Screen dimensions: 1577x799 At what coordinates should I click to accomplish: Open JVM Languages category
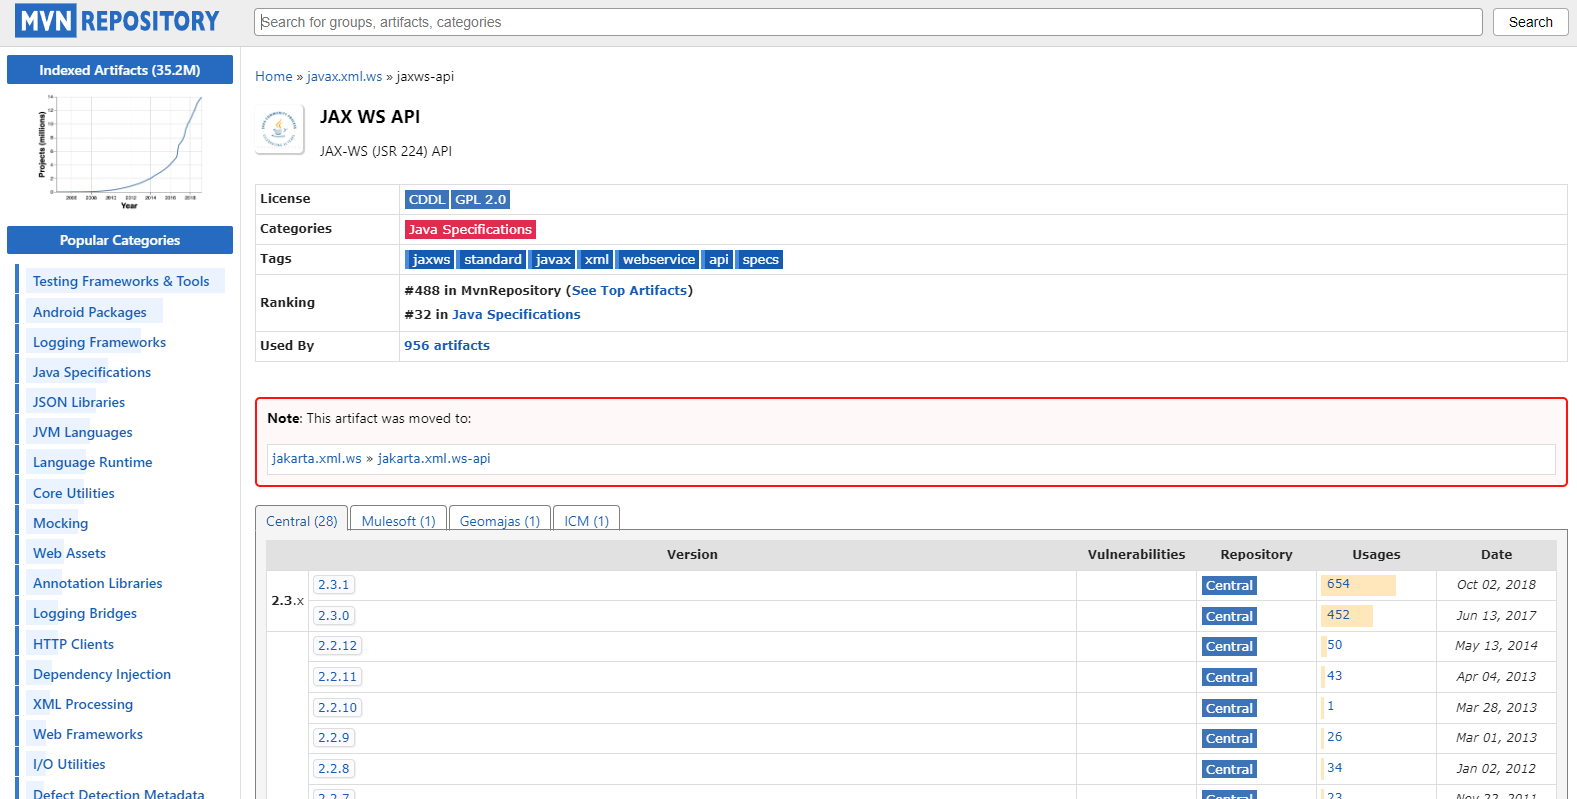(83, 432)
